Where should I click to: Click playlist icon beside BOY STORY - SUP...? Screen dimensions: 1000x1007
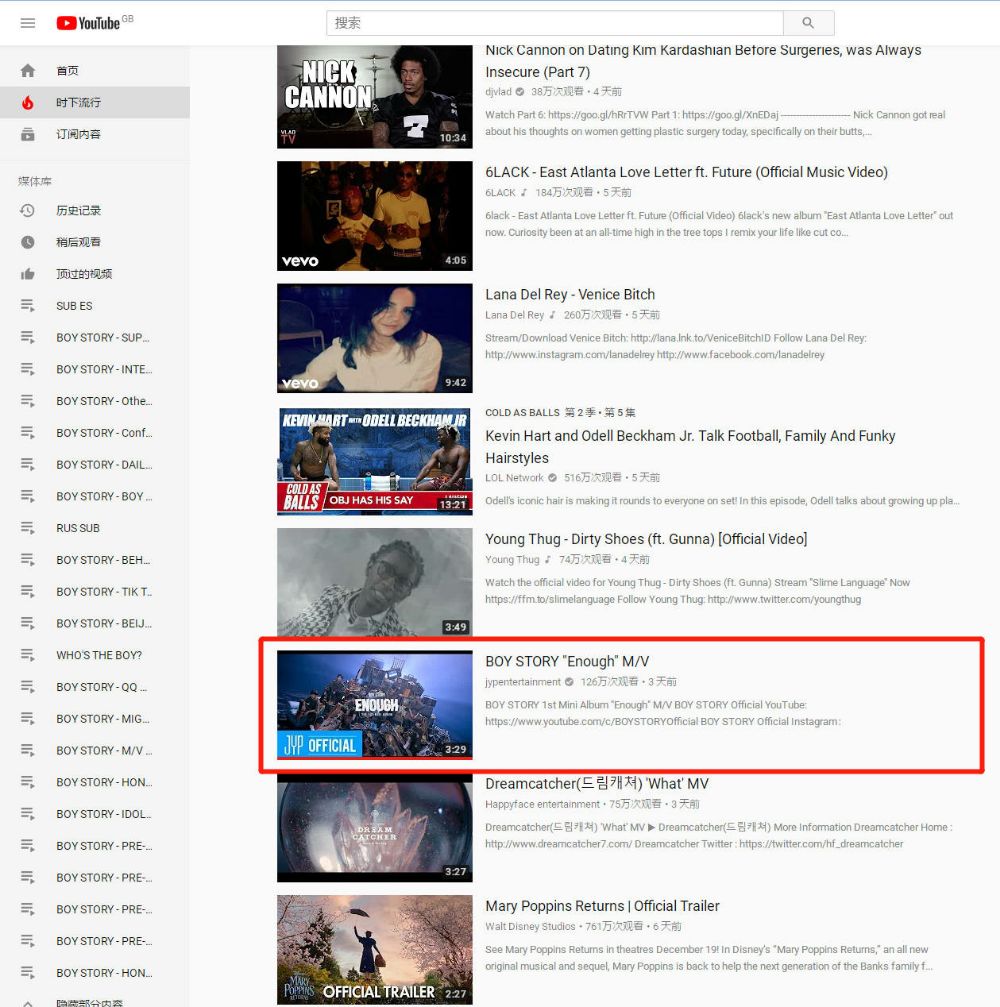pyautogui.click(x=28, y=337)
